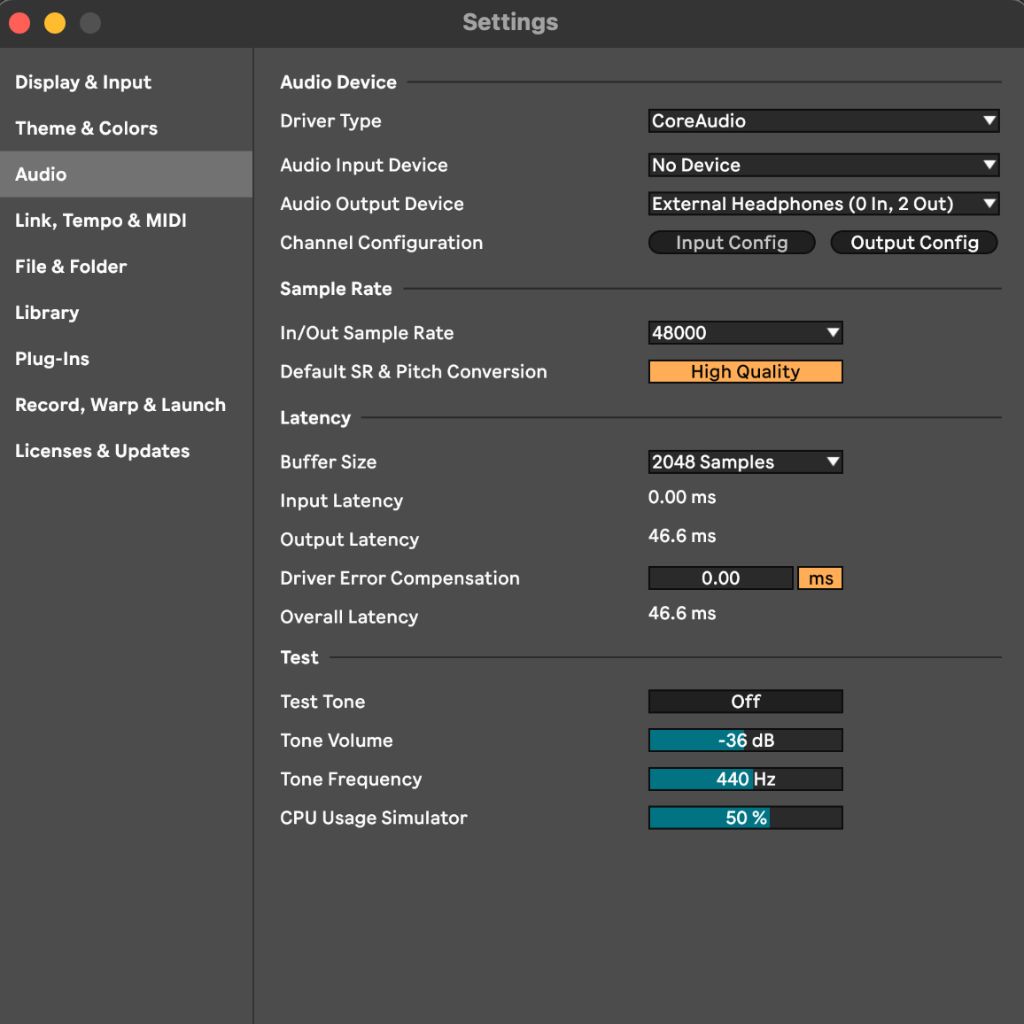1024x1024 pixels.
Task: Open the Plug-Ins settings page
Action: tap(52, 358)
